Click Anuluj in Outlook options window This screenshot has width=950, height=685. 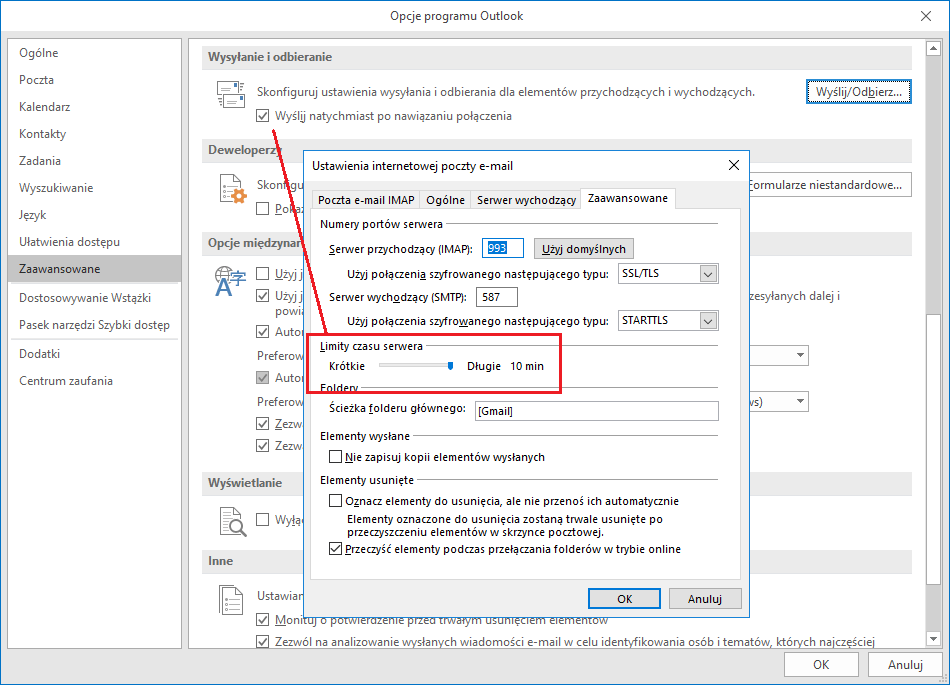click(905, 664)
